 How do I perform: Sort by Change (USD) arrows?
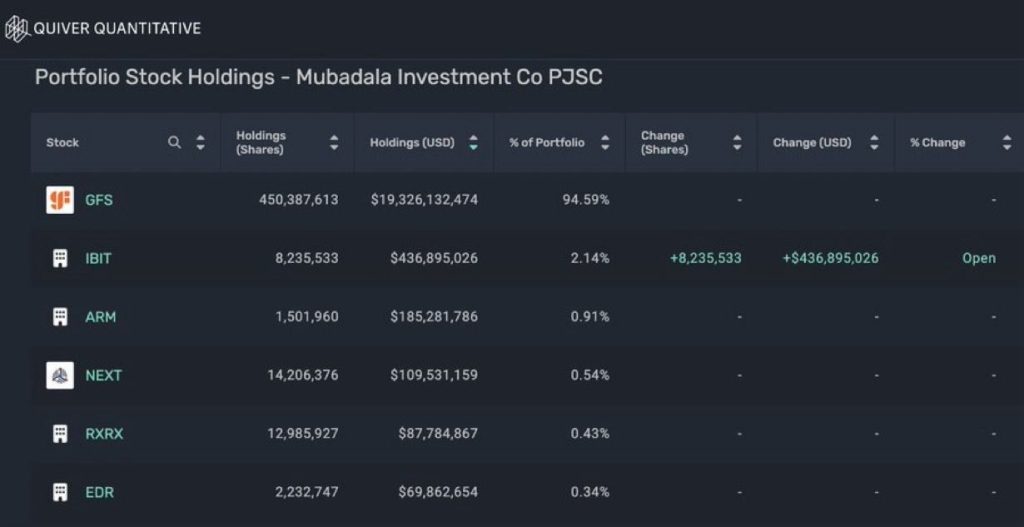pos(874,143)
